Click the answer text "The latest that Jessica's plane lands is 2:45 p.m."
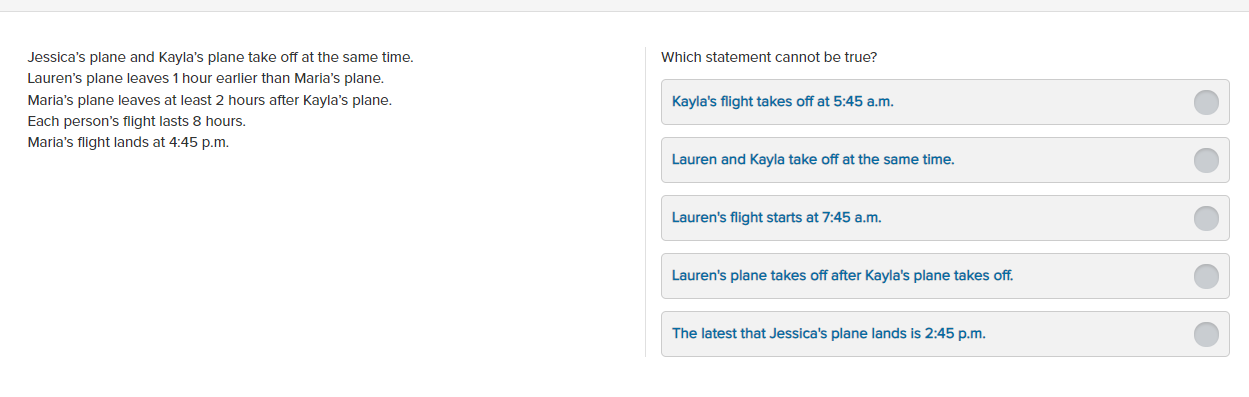Image resolution: width=1249 pixels, height=397 pixels. [x=828, y=334]
